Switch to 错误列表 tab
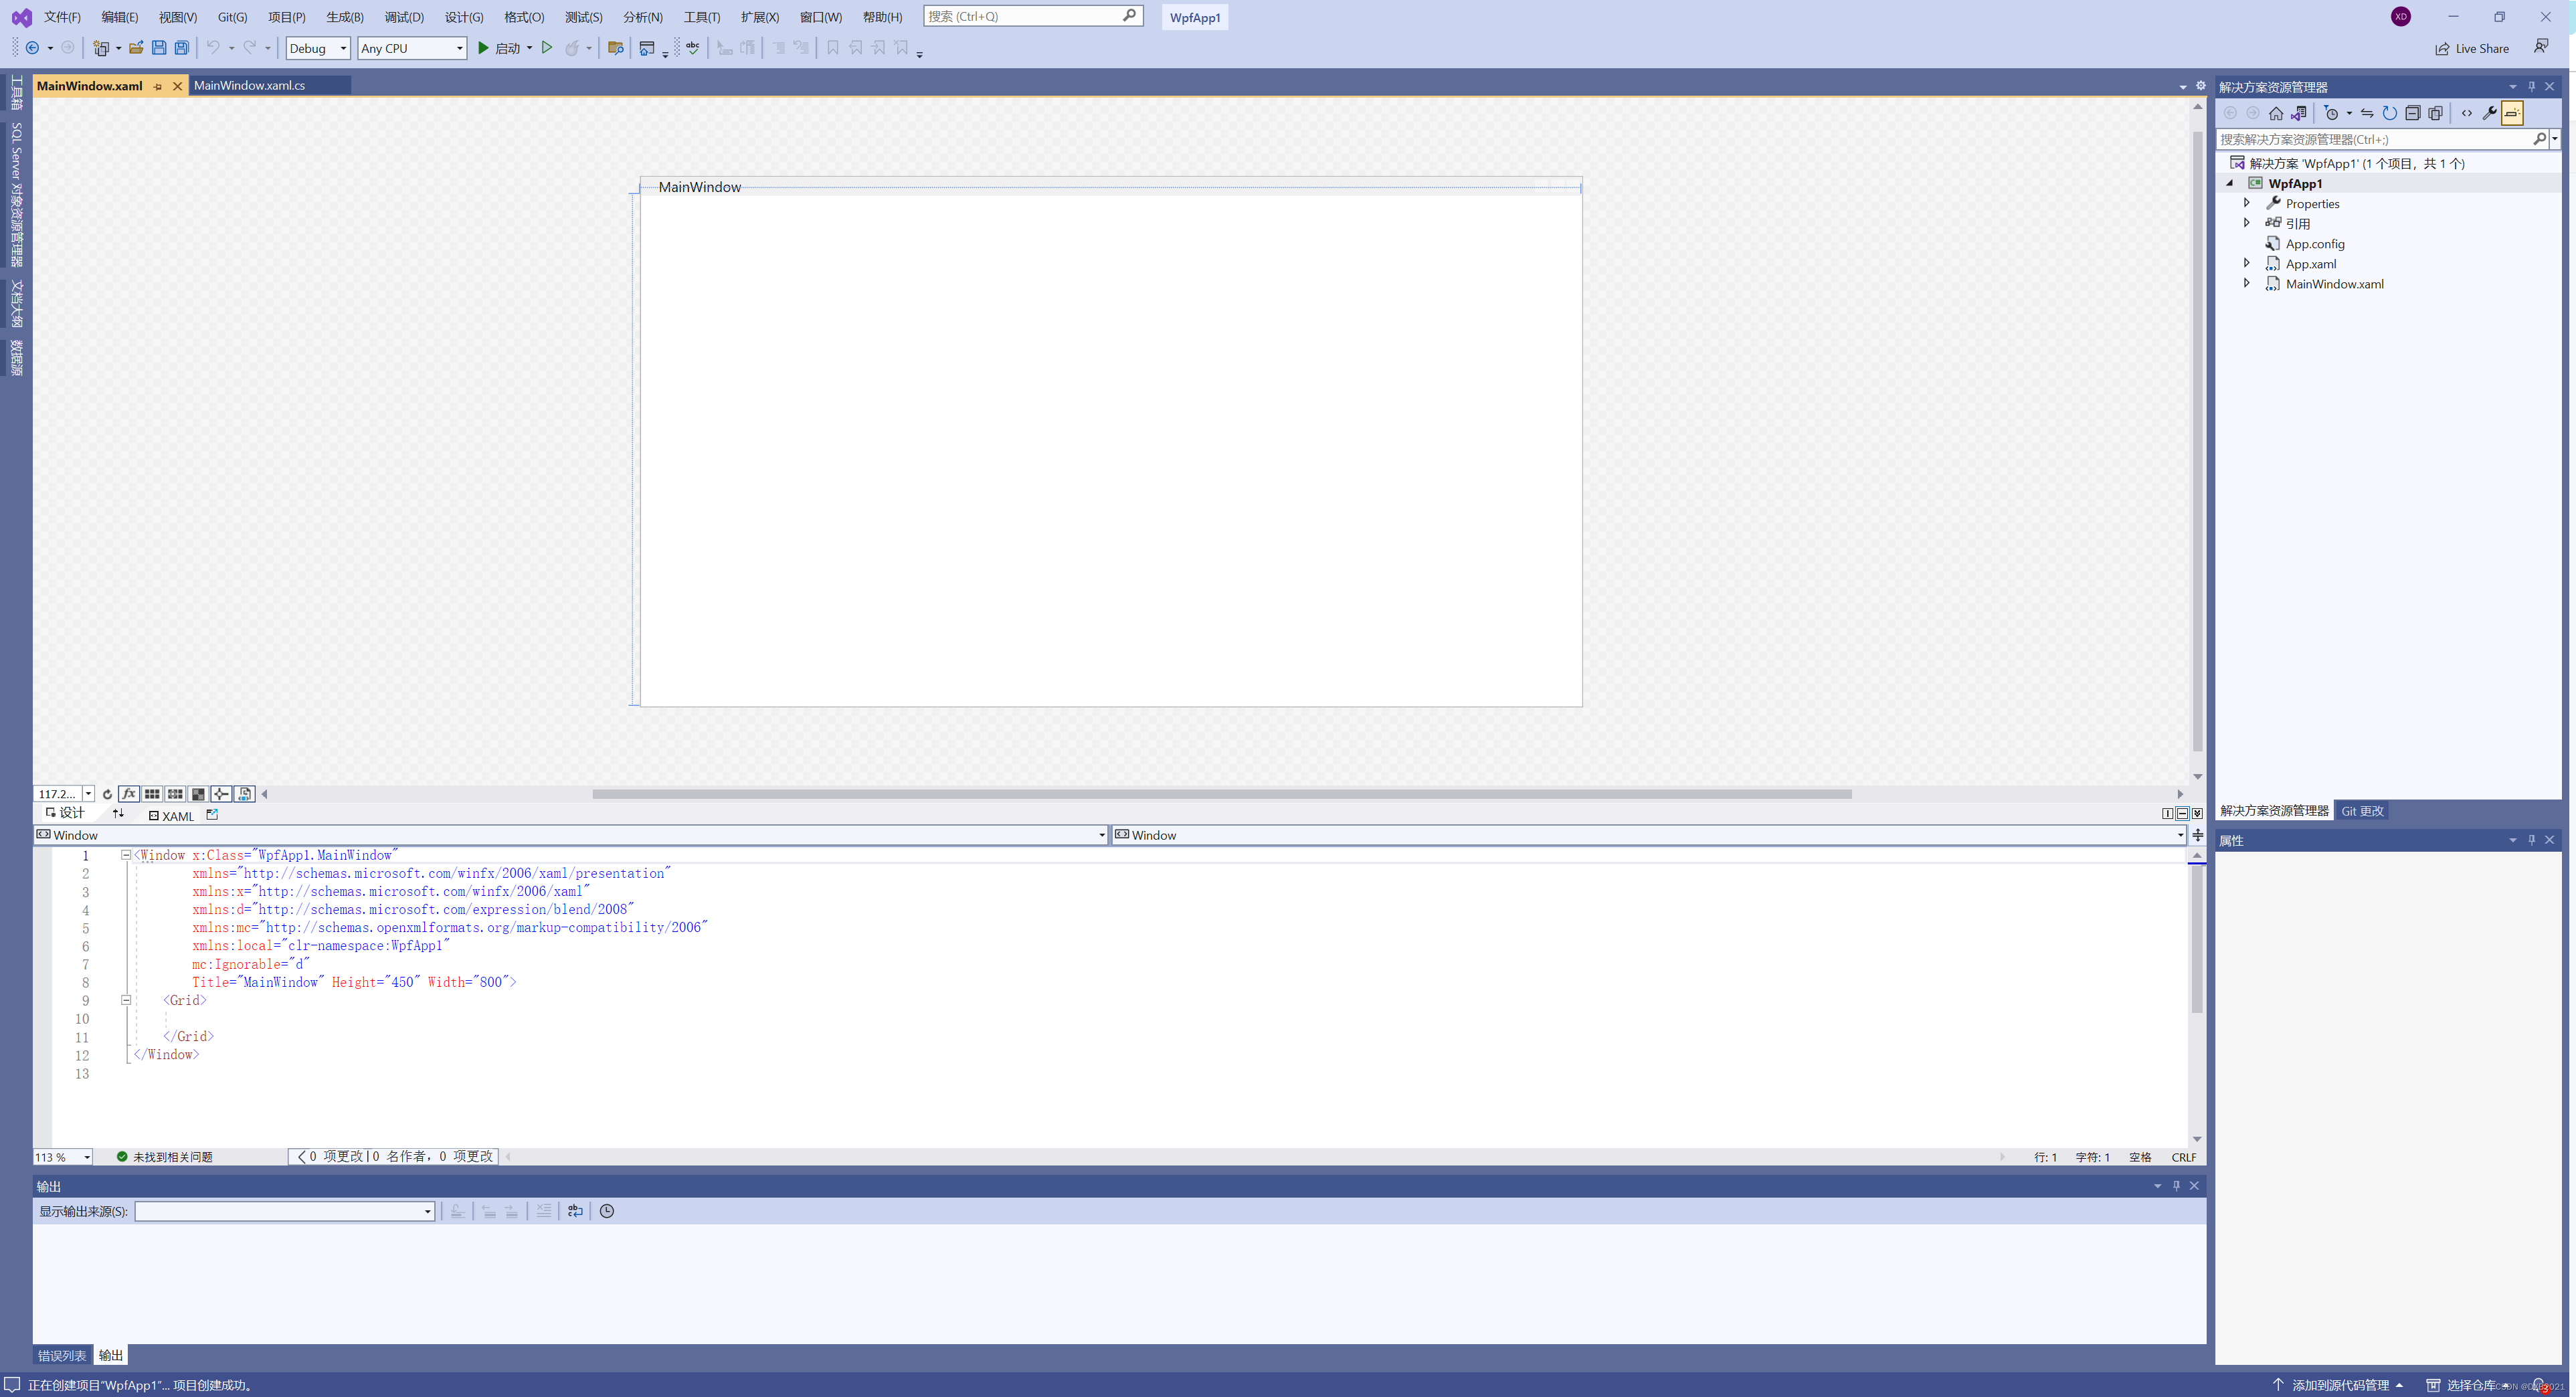This screenshot has width=2576, height=1397. point(62,1356)
